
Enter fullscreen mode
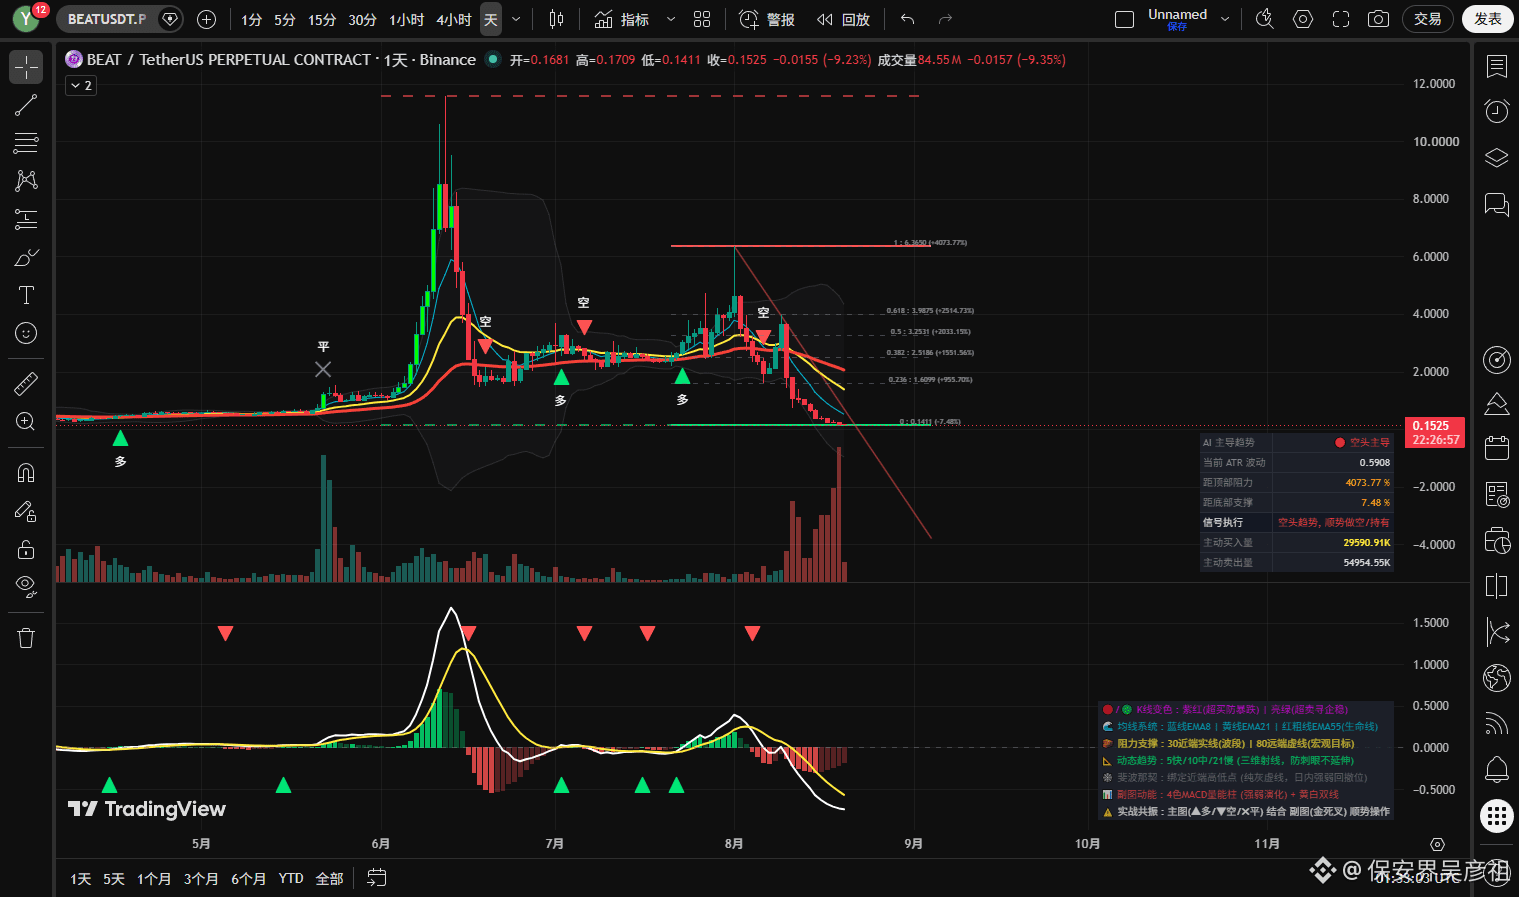coord(1341,19)
